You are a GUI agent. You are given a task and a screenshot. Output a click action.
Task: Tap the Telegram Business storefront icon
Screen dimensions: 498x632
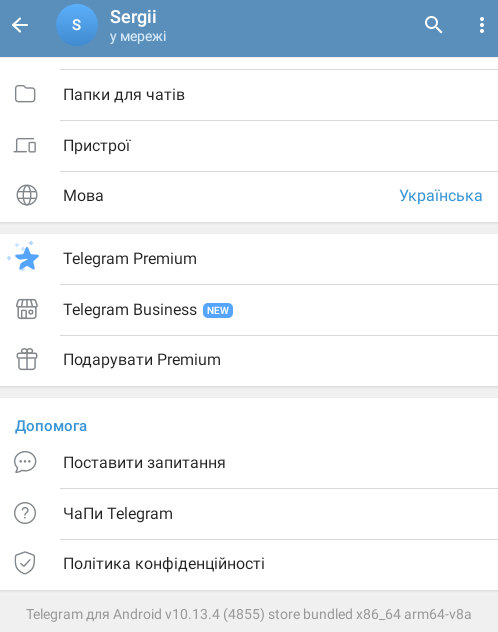pyautogui.click(x=27, y=309)
